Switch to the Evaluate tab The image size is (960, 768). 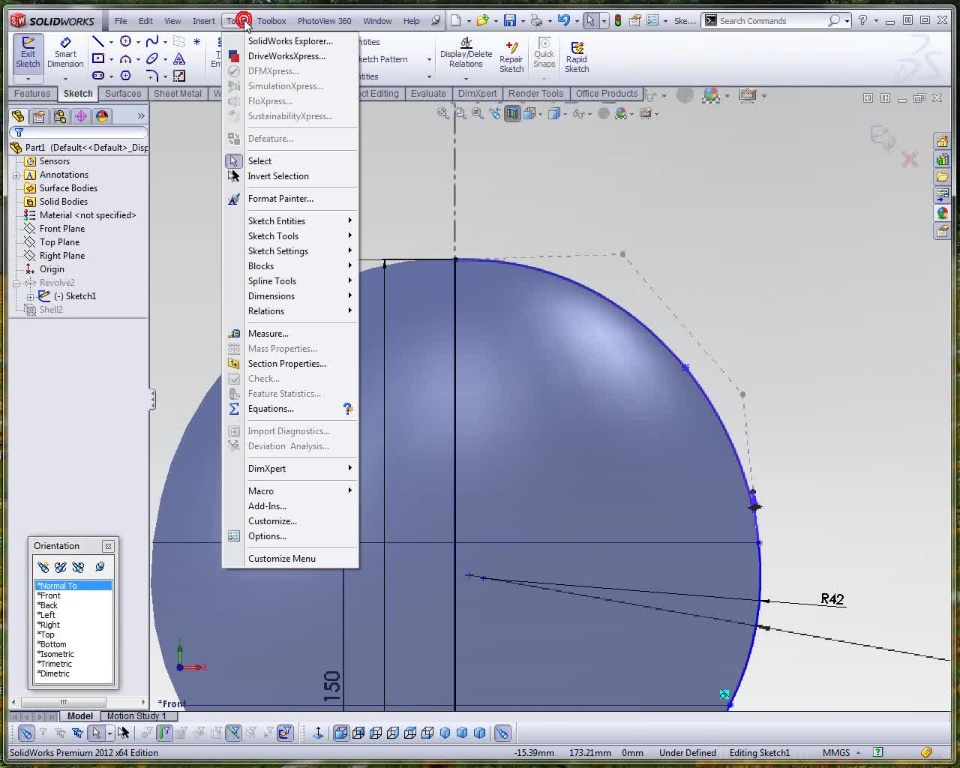428,94
